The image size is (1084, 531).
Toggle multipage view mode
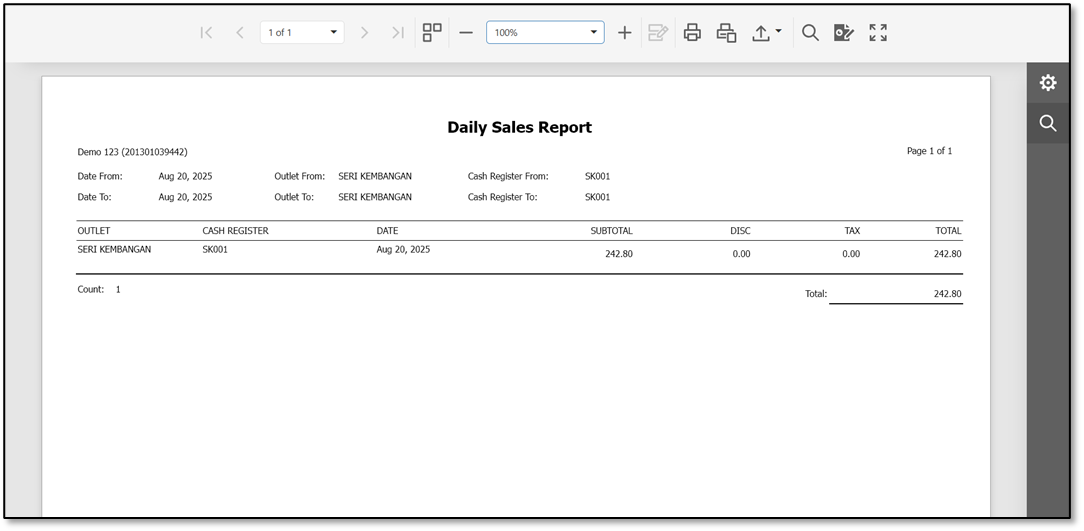tap(432, 32)
